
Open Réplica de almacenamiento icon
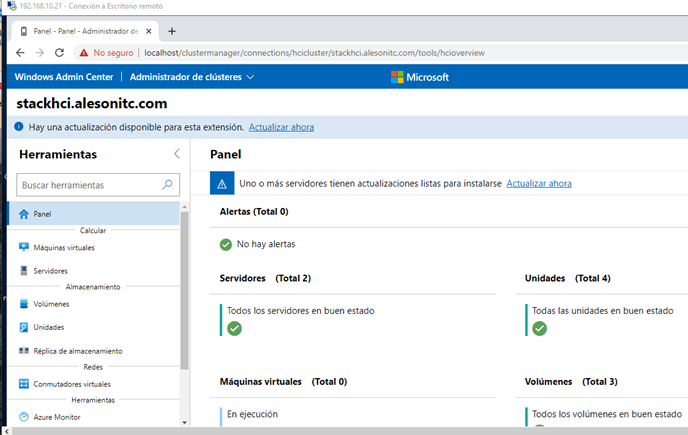(24, 351)
